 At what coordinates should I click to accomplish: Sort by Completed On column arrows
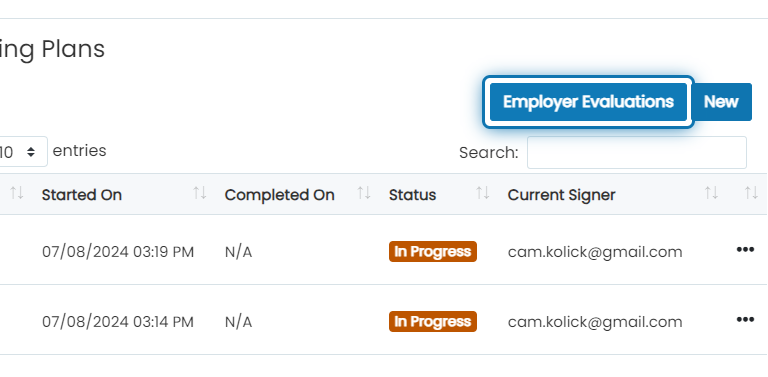(x=364, y=193)
